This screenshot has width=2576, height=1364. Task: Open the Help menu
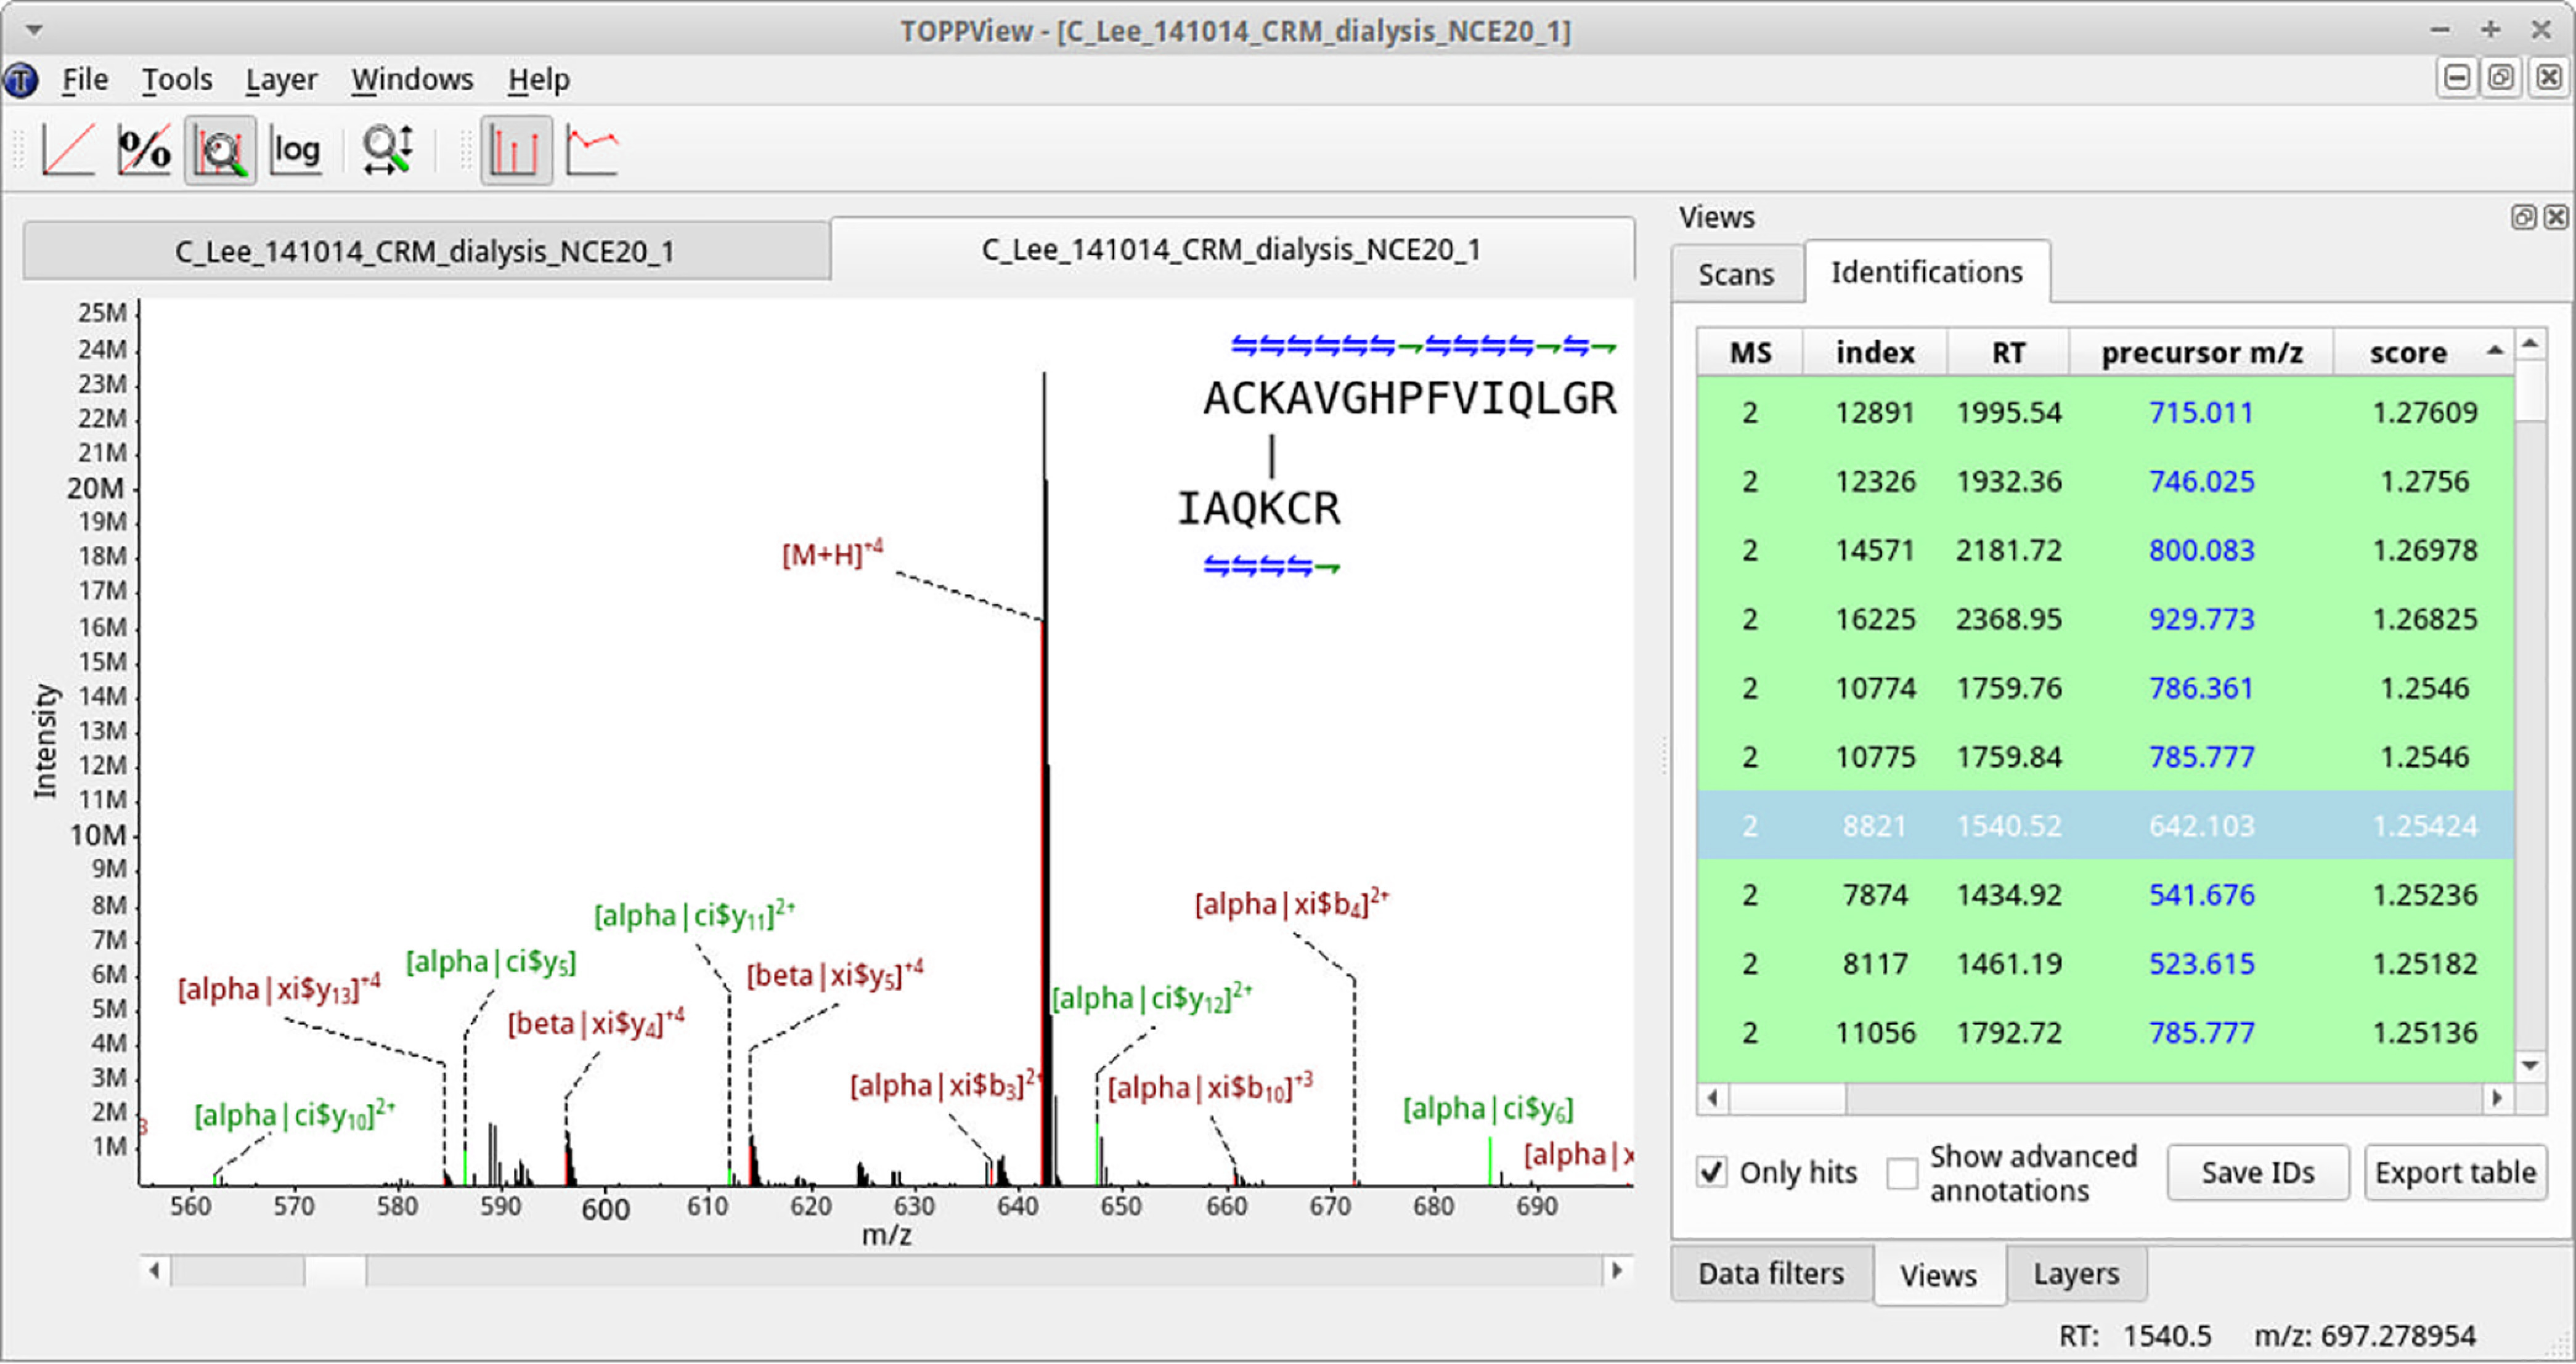click(538, 80)
